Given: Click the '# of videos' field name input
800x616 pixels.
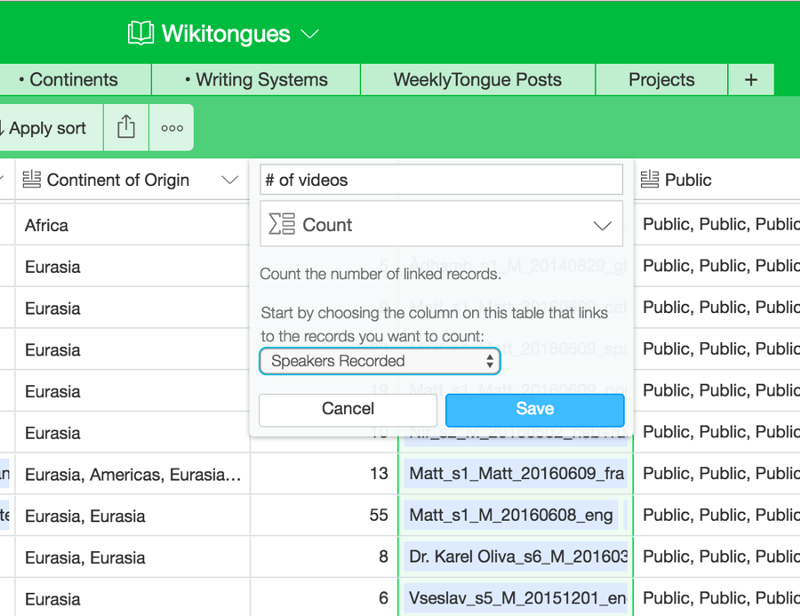Looking at the screenshot, I should (441, 180).
